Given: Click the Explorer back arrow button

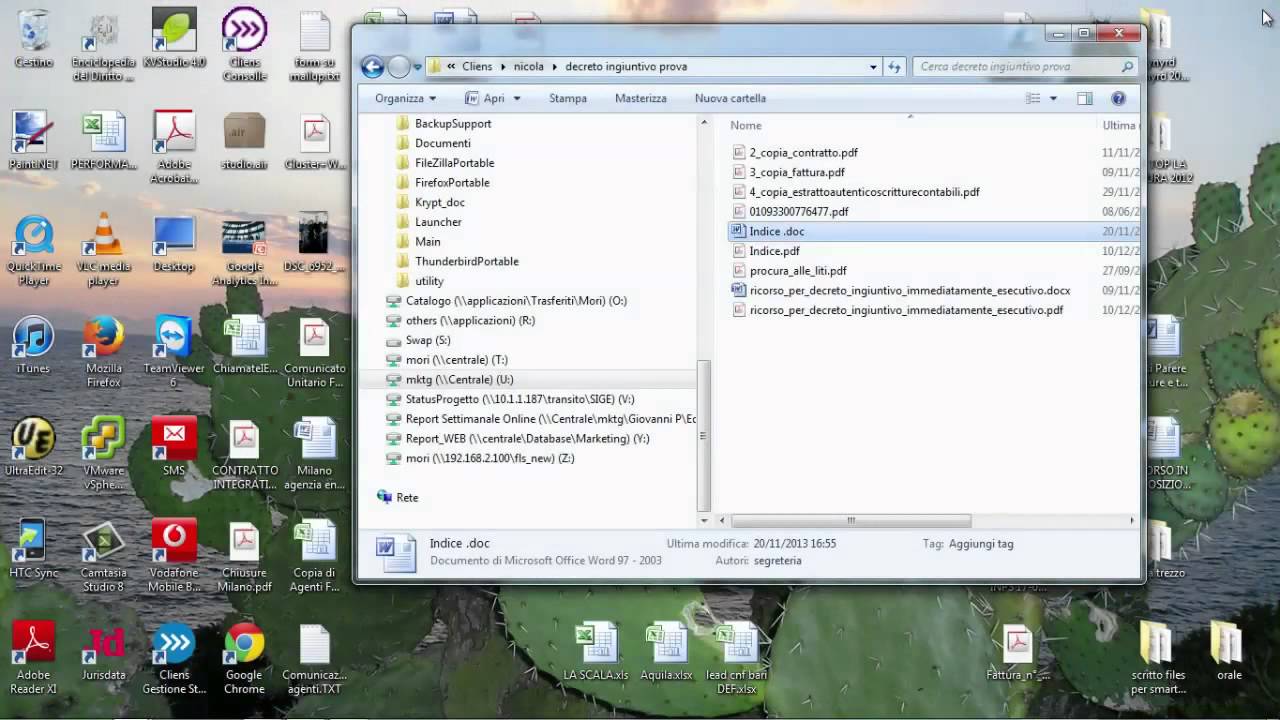Looking at the screenshot, I should (372, 67).
